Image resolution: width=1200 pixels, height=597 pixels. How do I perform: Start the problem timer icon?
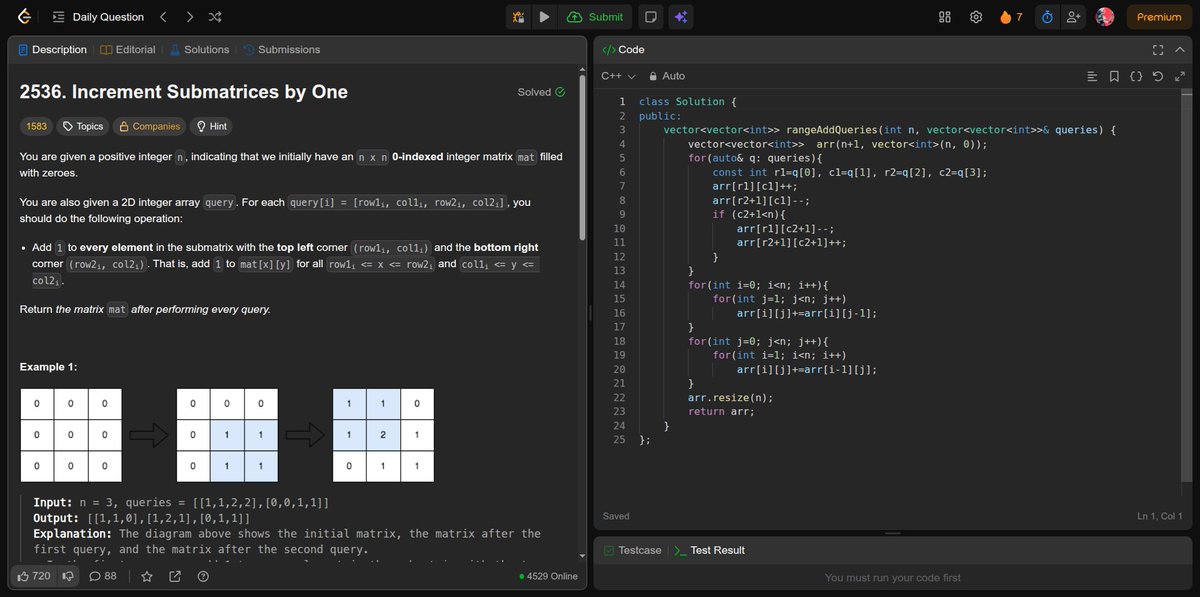1047,16
